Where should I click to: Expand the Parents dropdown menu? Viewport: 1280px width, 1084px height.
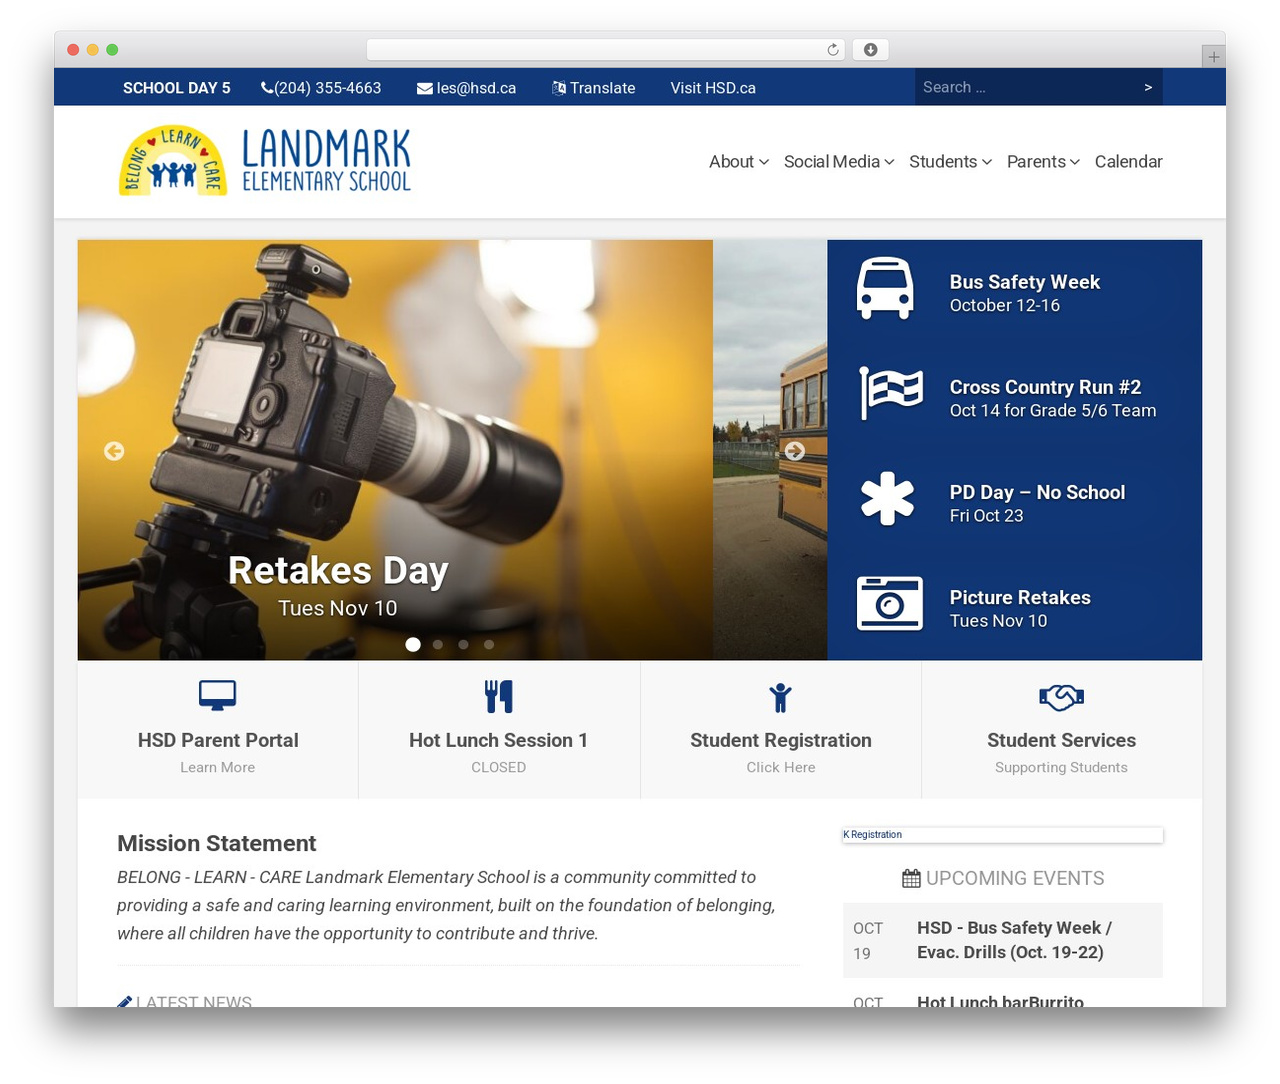click(1043, 162)
